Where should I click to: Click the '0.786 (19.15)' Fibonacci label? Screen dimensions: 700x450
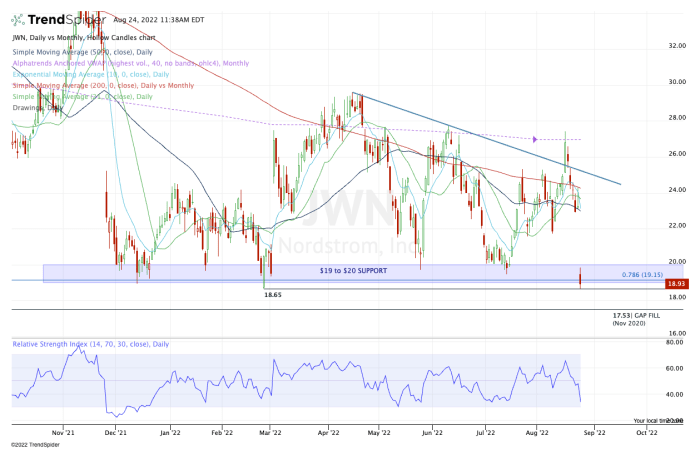click(x=642, y=275)
